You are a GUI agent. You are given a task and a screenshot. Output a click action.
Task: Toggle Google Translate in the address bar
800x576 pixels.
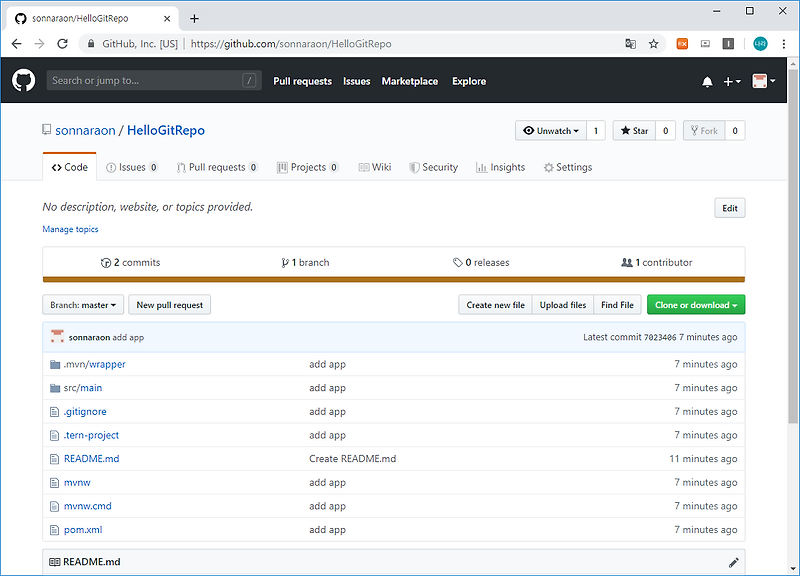coord(630,44)
